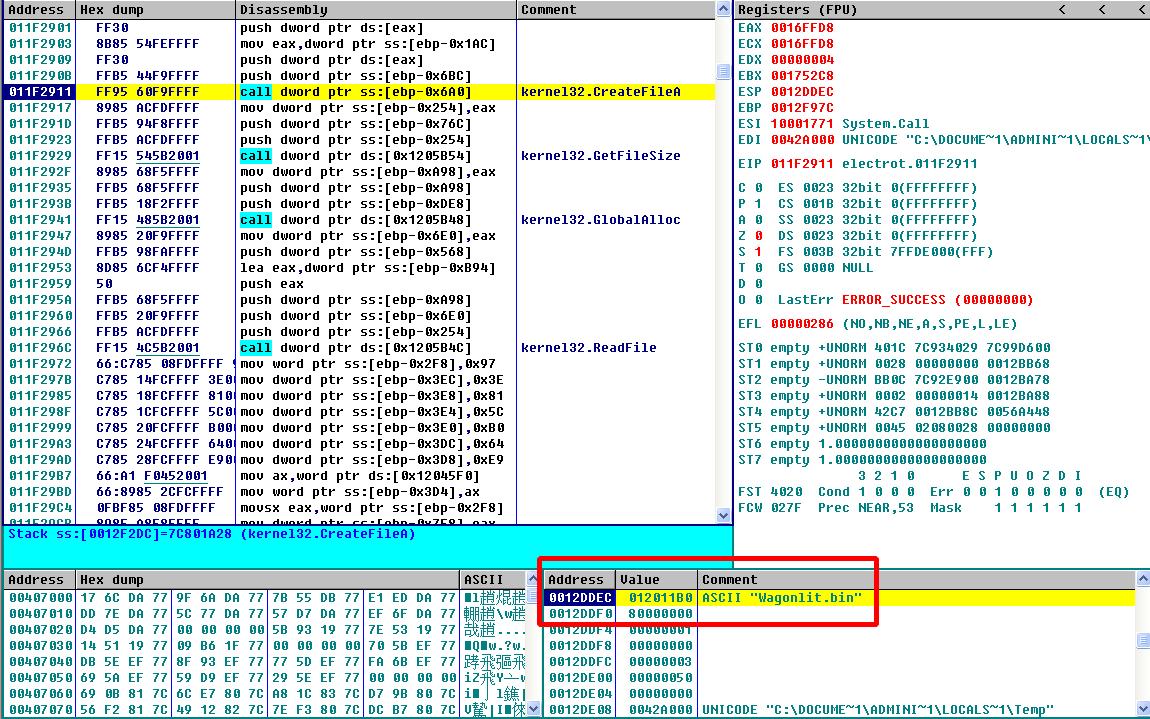The width and height of the screenshot is (1150, 719).
Task: Select the EDI register UNICODE path row
Action: [x=942, y=140]
